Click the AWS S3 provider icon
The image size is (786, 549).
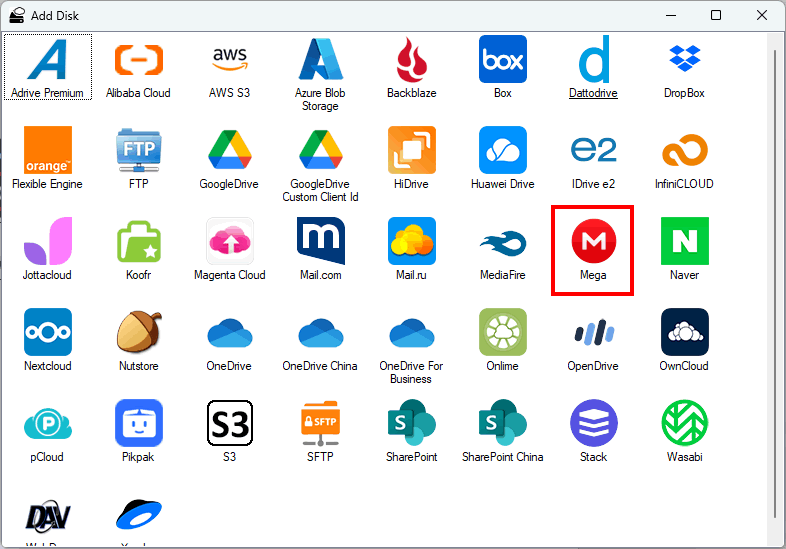click(x=230, y=61)
